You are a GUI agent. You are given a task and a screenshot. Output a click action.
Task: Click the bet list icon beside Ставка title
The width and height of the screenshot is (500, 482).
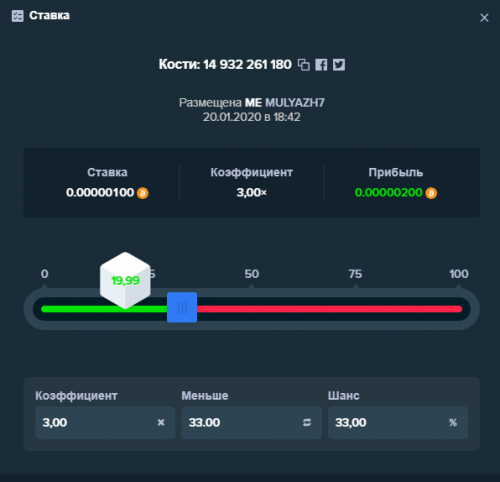[18, 16]
